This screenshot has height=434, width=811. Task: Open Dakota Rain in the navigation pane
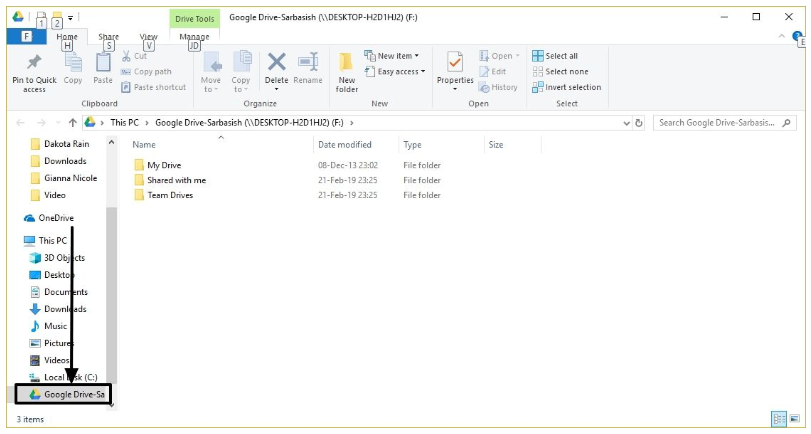coord(60,144)
